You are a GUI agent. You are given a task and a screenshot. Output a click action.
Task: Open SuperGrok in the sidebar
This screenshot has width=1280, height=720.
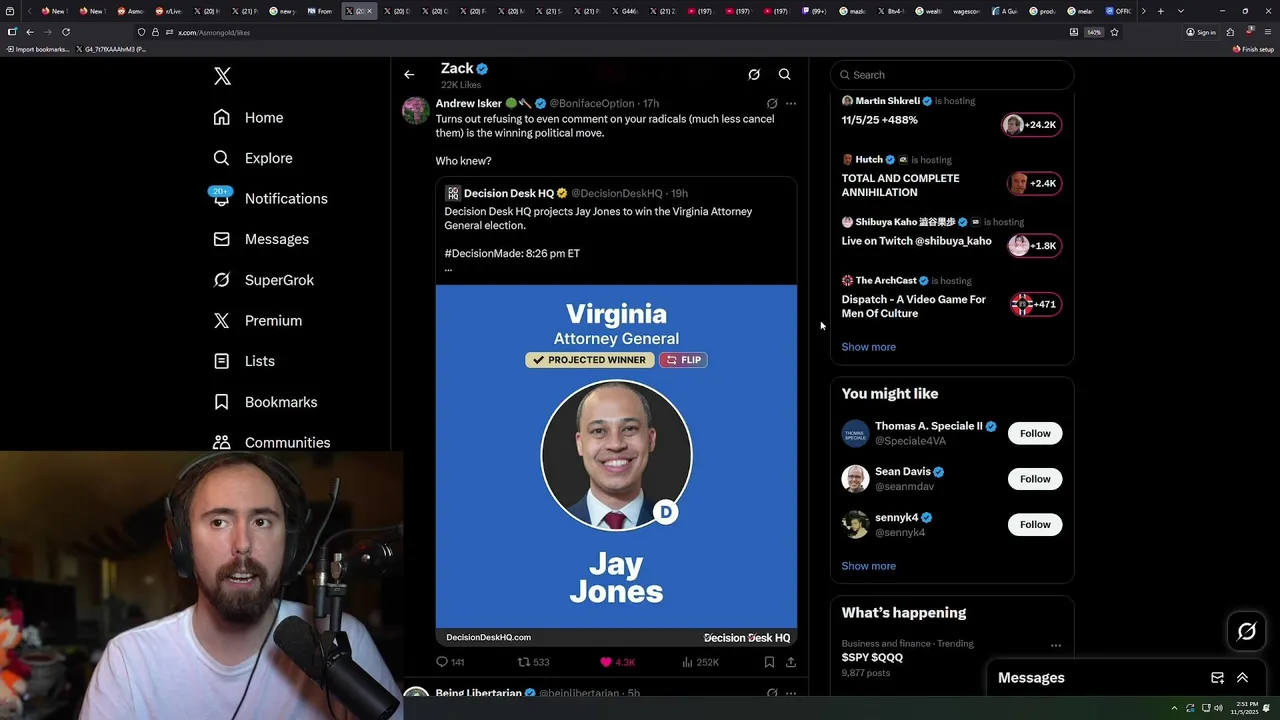point(264,280)
